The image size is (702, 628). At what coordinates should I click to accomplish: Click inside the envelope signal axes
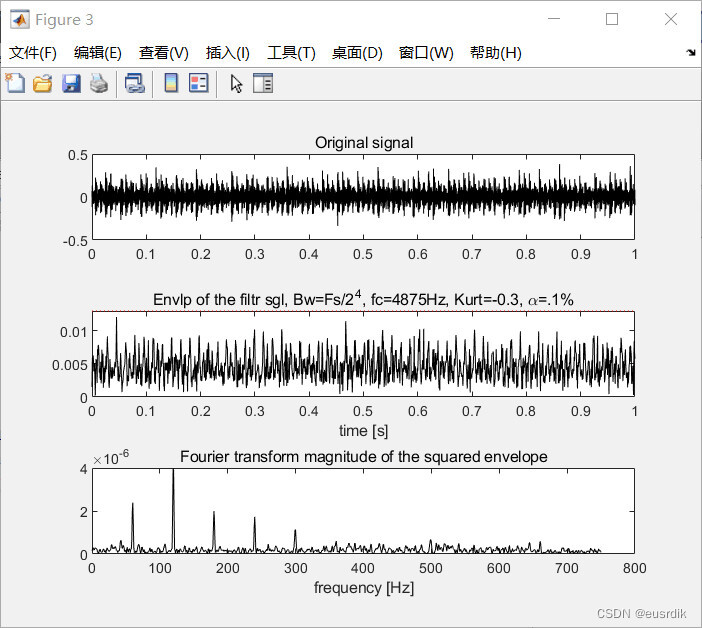[x=363, y=354]
